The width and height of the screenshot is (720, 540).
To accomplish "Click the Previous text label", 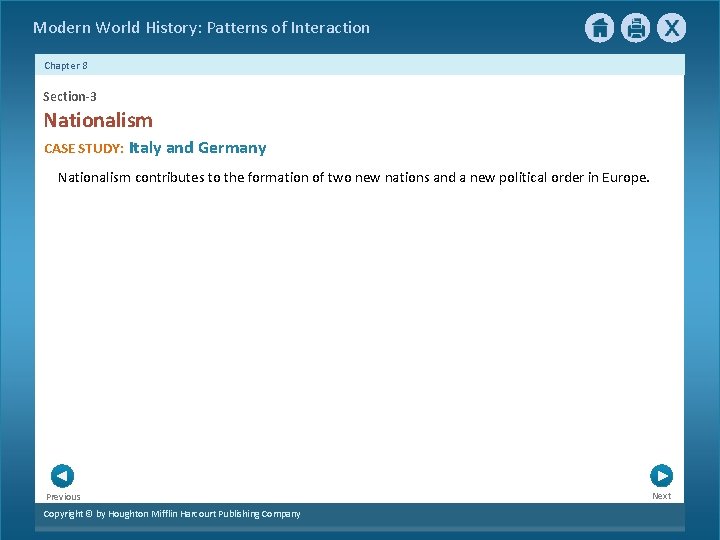I will (63, 497).
